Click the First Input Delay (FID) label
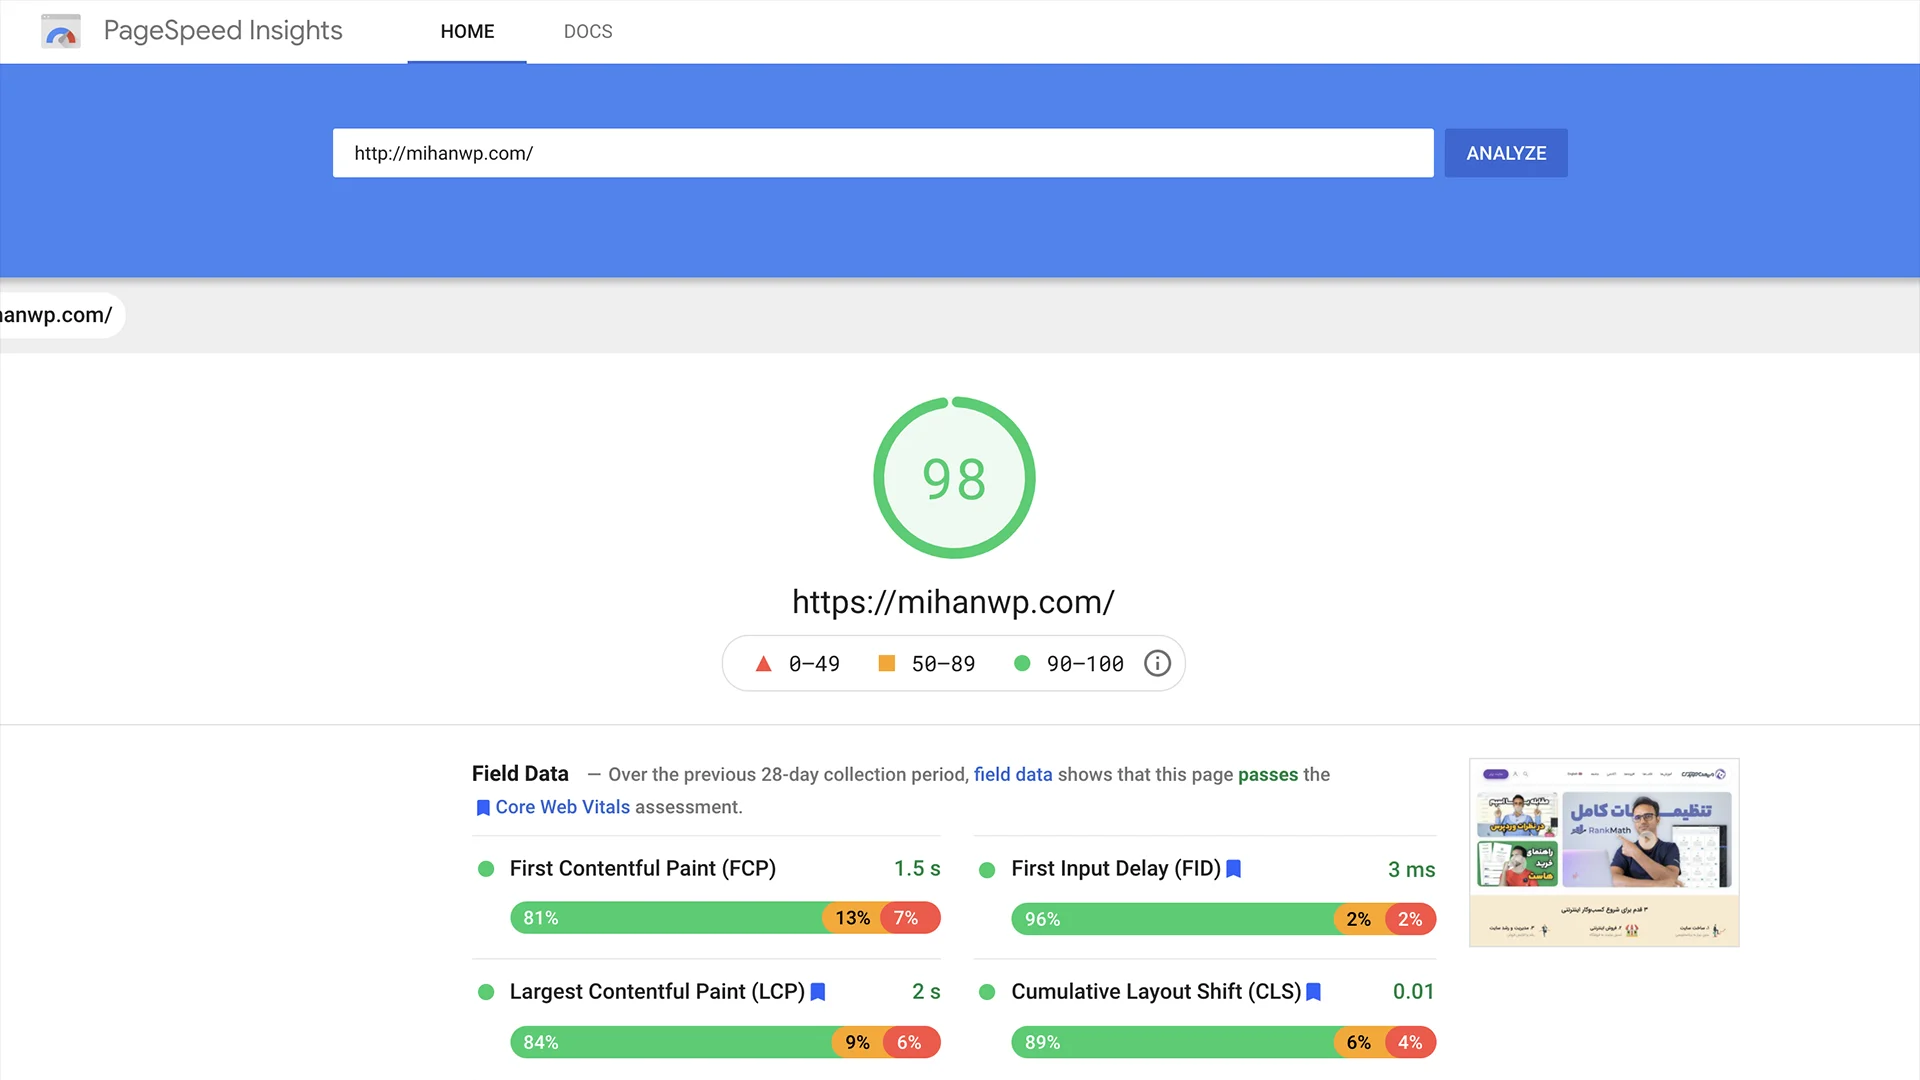This screenshot has height=1080, width=1920. [x=1116, y=869]
